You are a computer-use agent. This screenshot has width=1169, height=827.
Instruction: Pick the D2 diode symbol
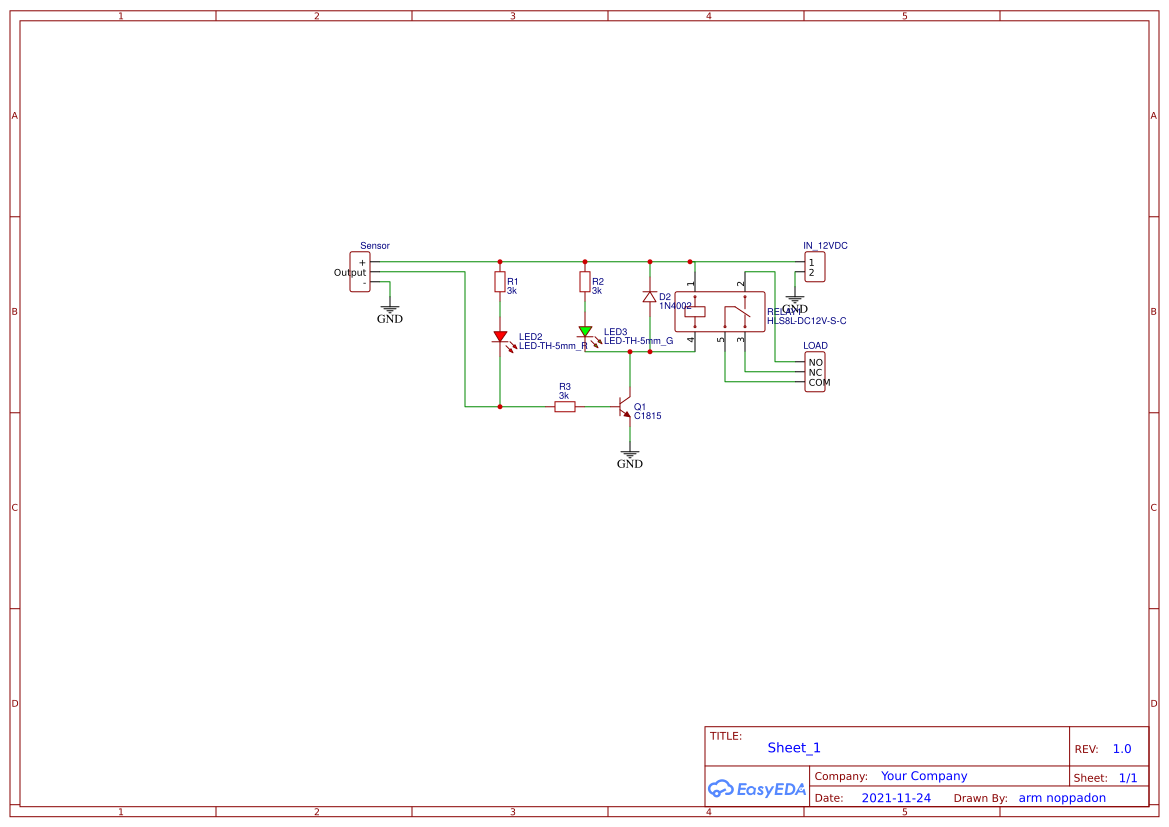649,297
